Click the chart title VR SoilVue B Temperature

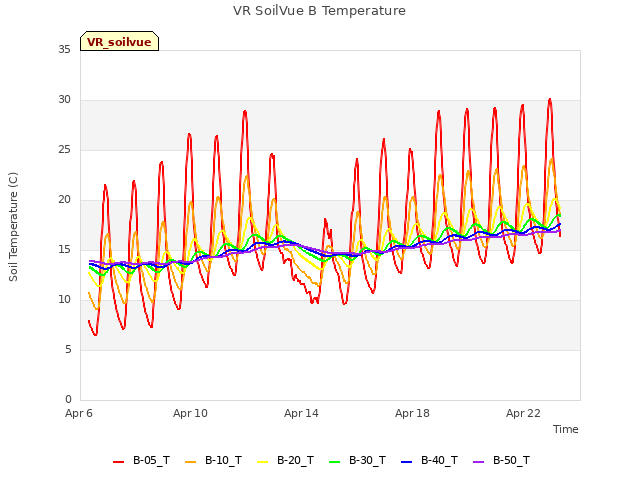(320, 11)
